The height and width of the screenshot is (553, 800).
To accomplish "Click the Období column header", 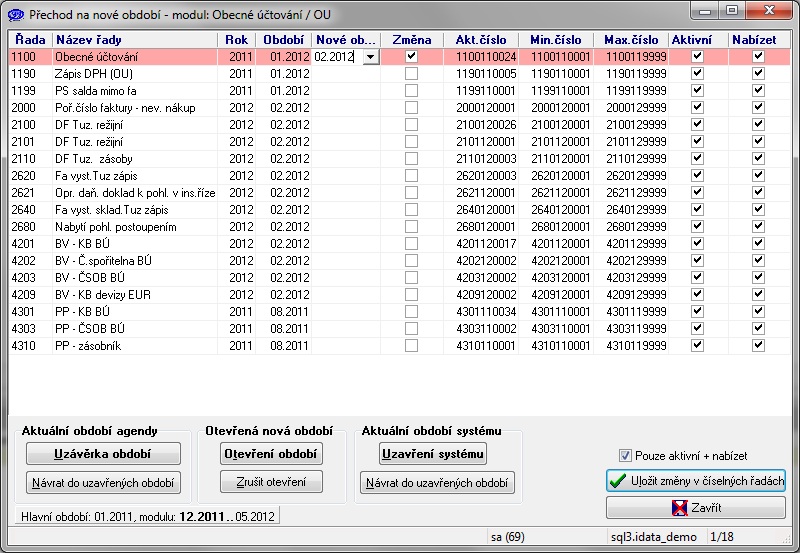I will tap(283, 40).
